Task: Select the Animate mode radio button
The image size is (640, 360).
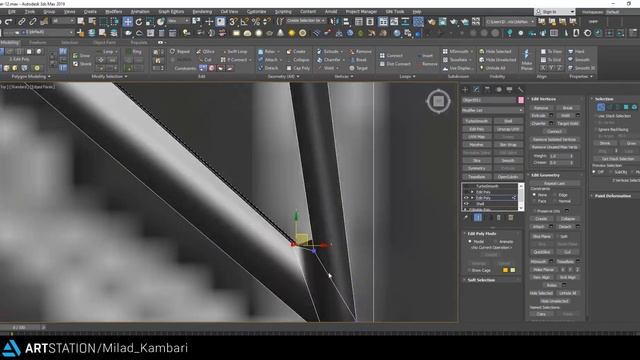Action: tap(496, 242)
